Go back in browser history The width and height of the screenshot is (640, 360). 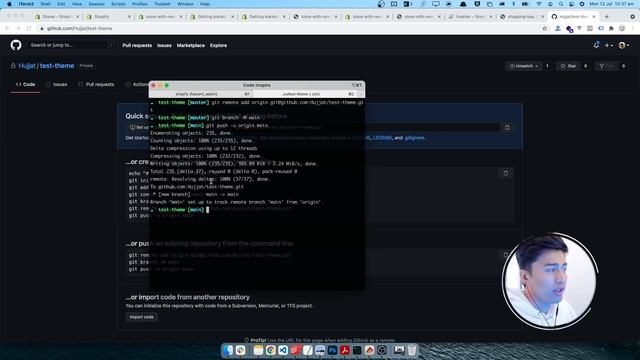click(x=7, y=29)
